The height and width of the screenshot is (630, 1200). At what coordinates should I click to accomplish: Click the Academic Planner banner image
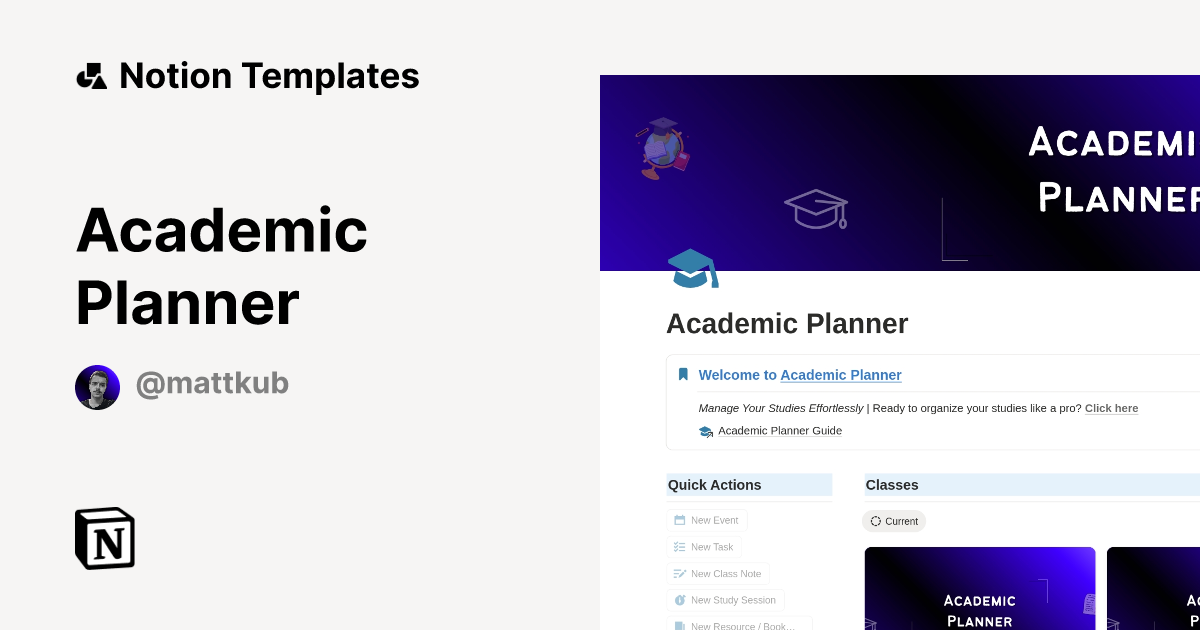click(900, 172)
